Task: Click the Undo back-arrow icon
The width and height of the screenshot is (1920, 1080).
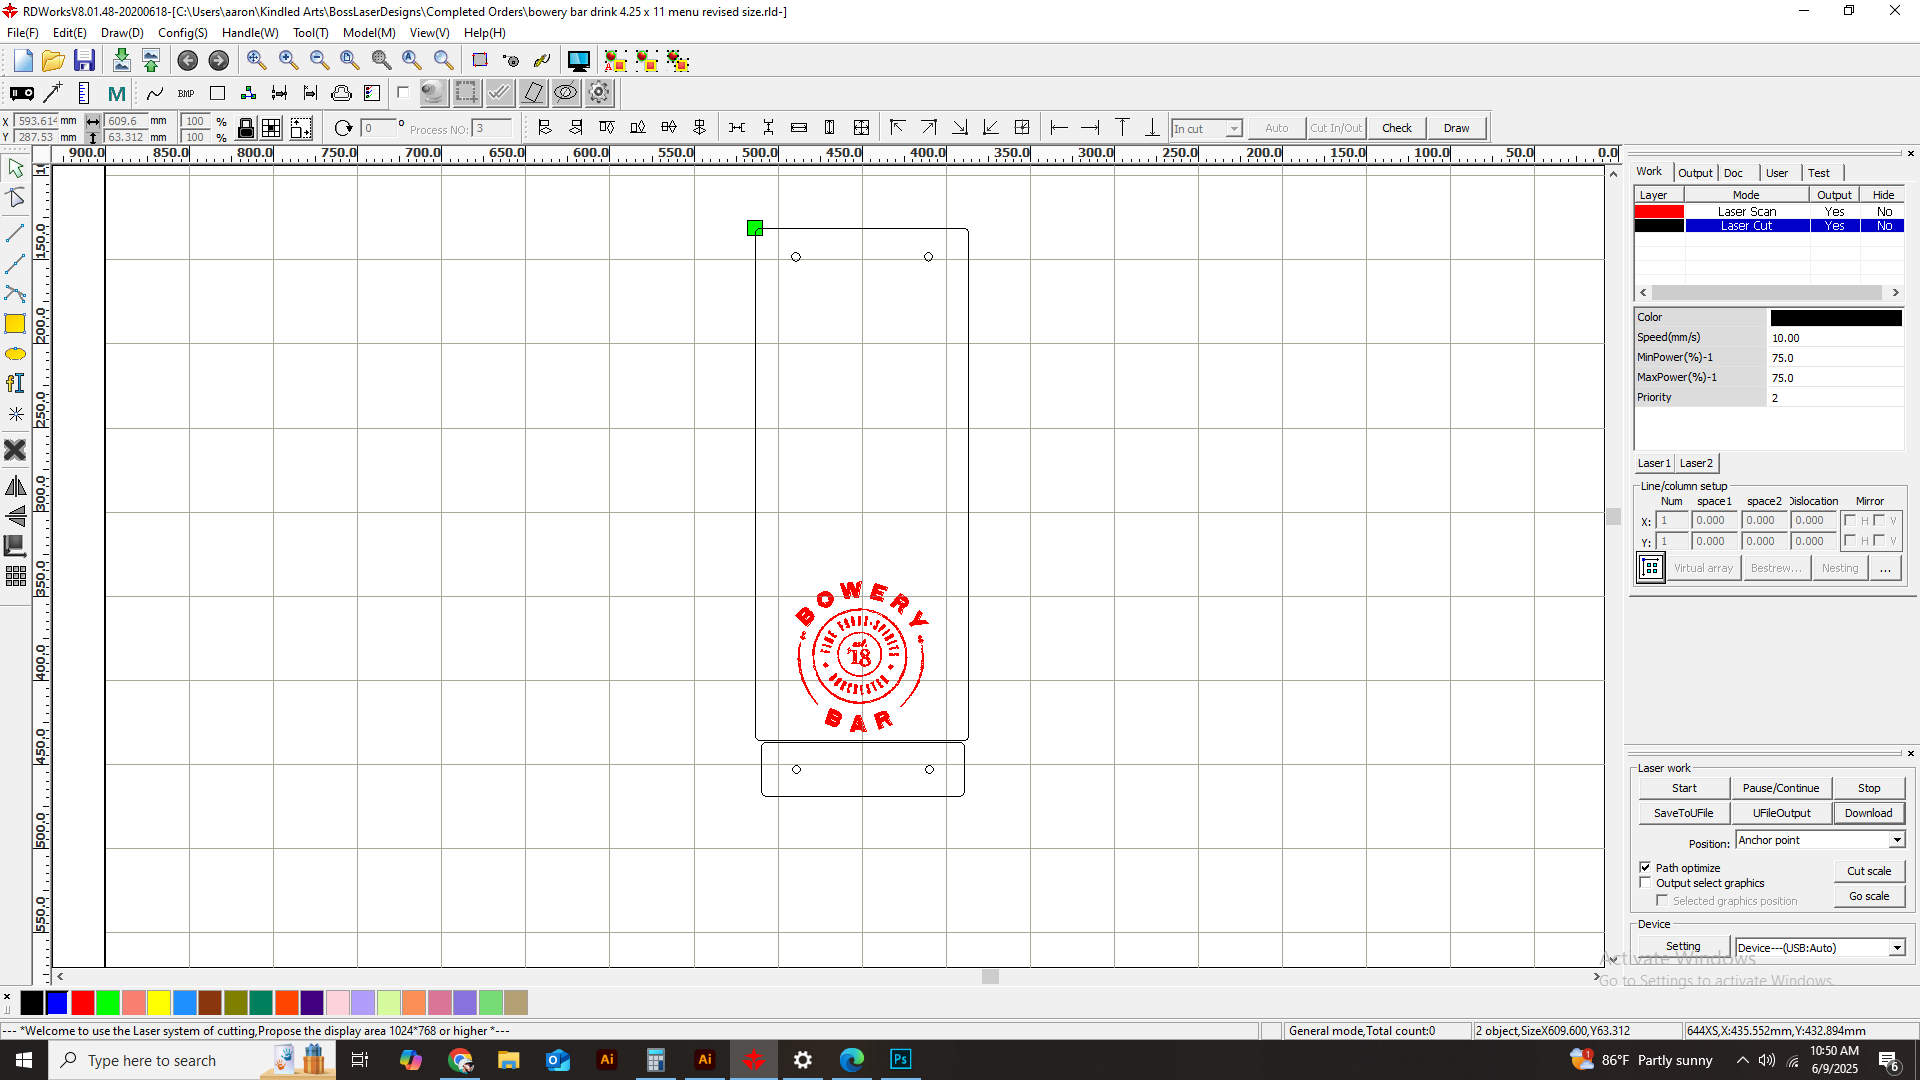Action: click(x=187, y=61)
